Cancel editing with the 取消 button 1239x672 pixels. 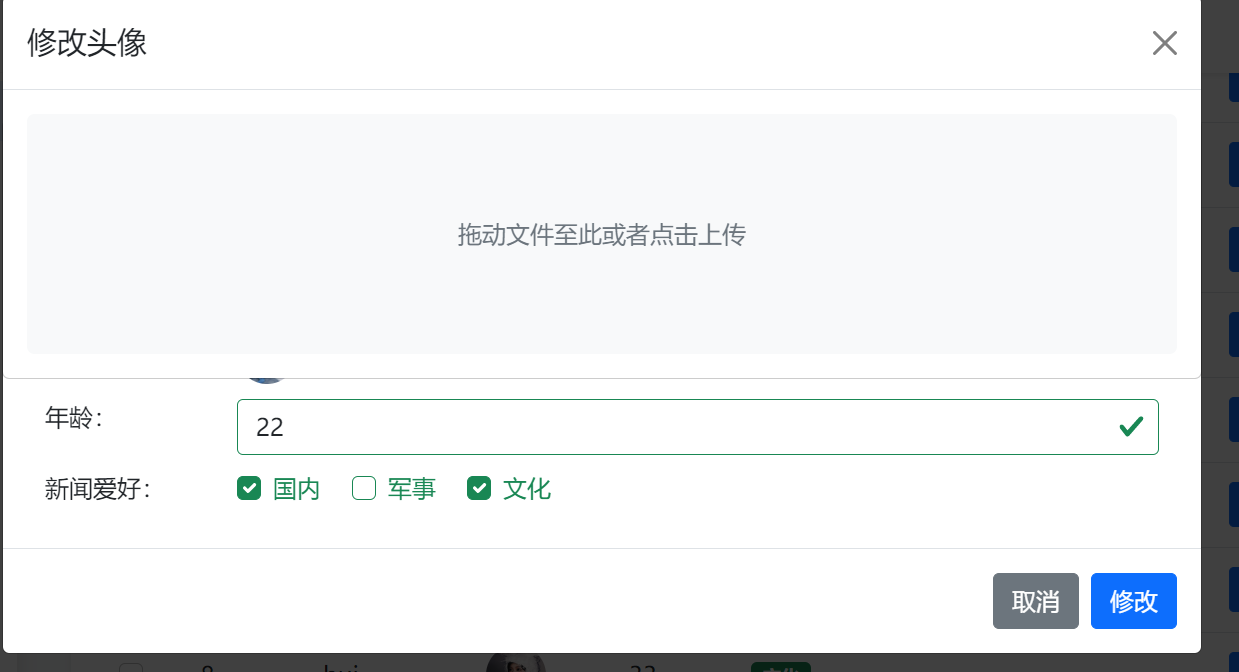[x=1036, y=601]
